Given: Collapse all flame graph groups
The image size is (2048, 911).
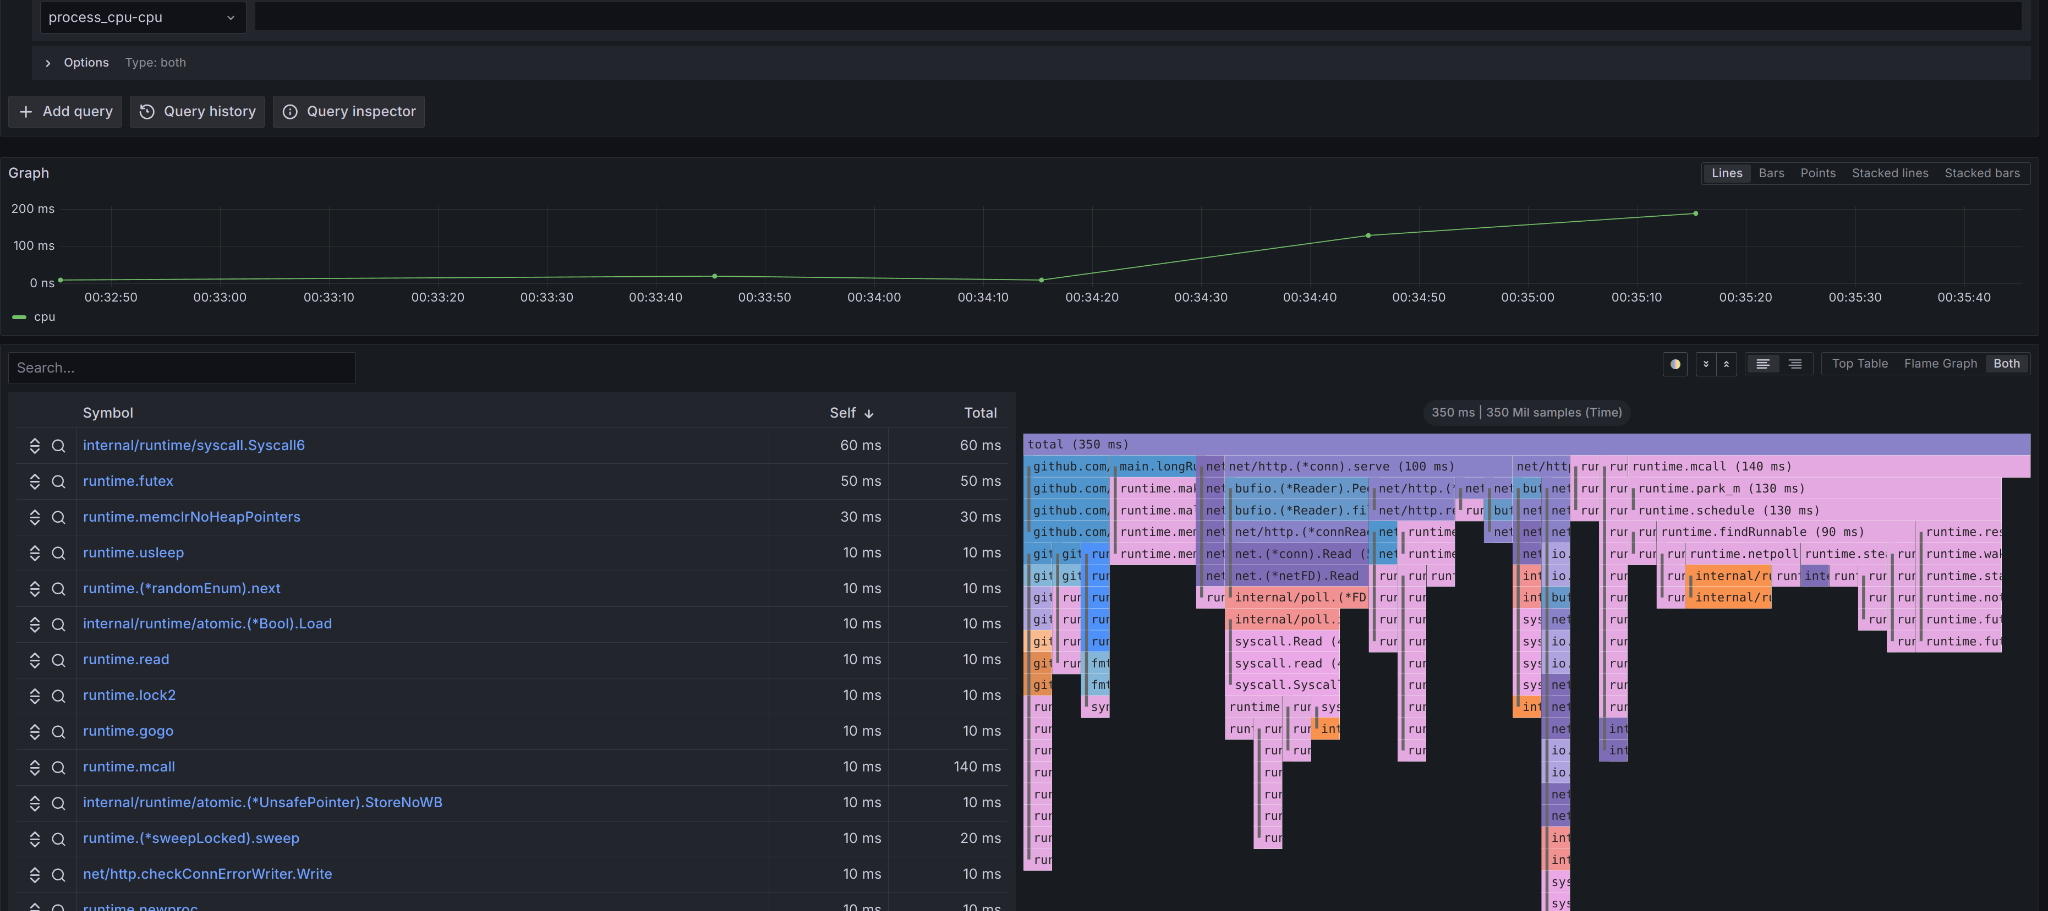Looking at the screenshot, I should tap(1726, 364).
